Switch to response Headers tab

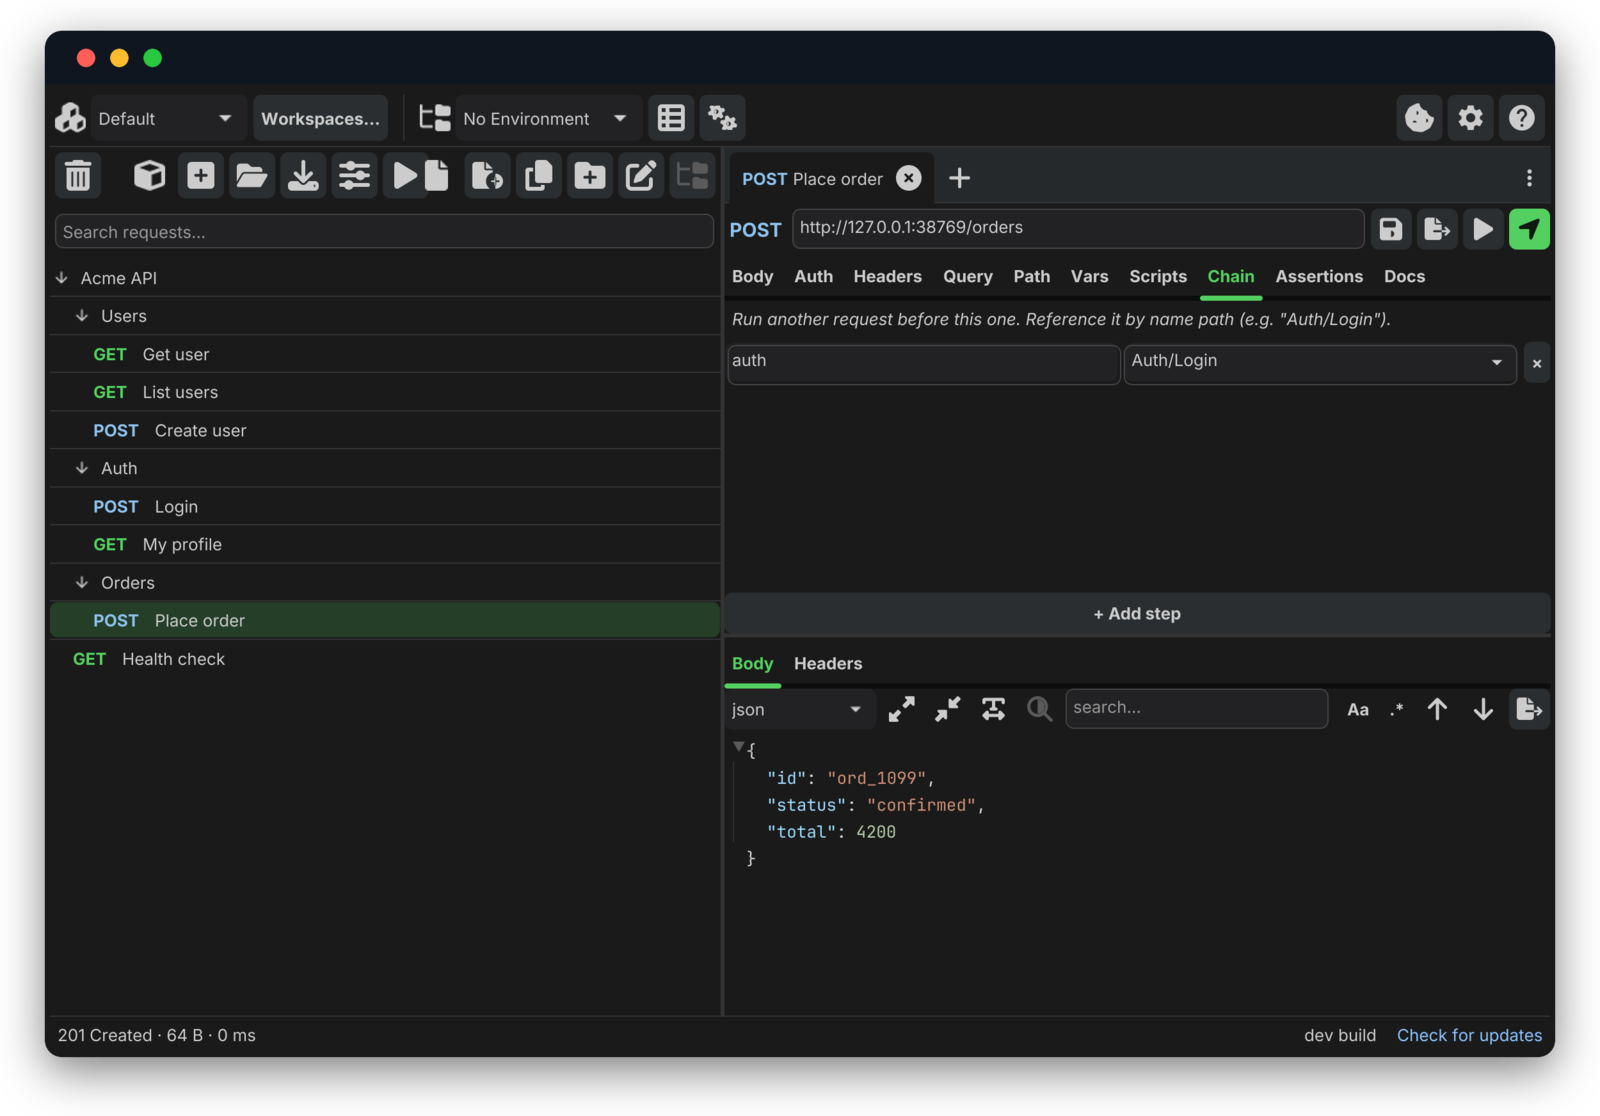828,664
